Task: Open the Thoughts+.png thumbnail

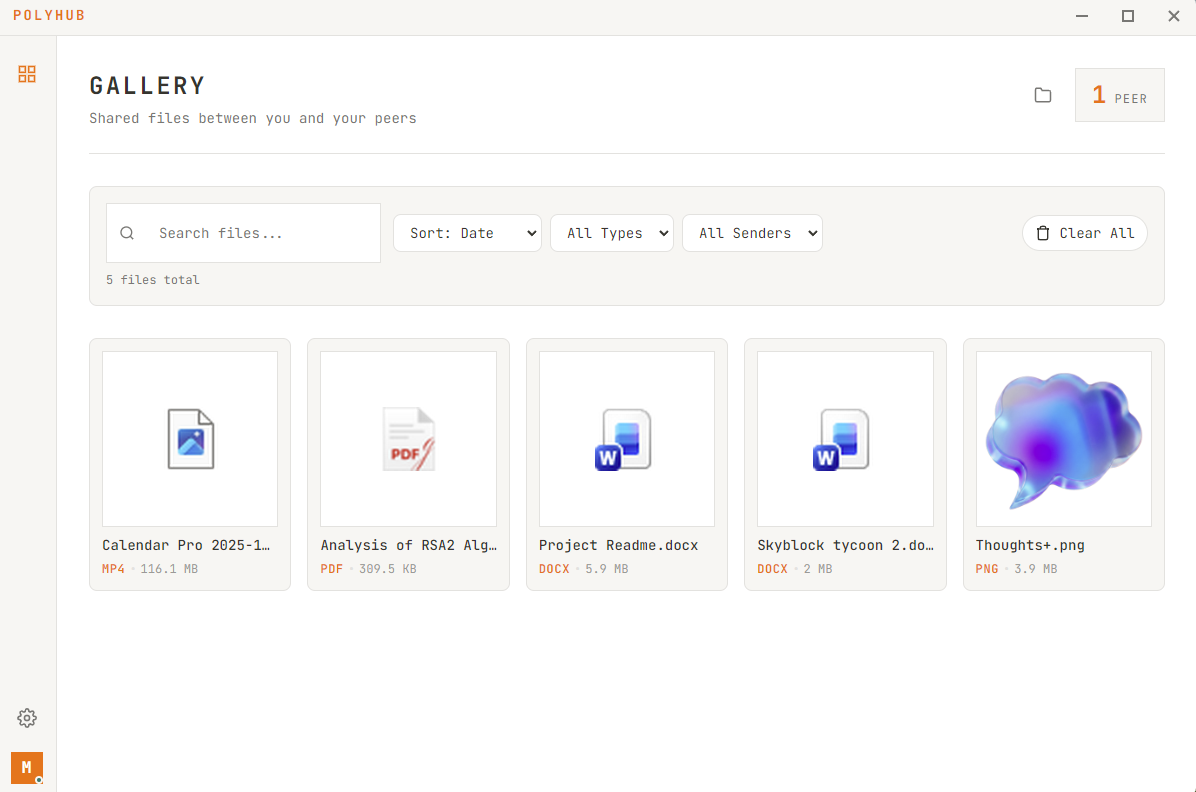Action: pos(1063,438)
